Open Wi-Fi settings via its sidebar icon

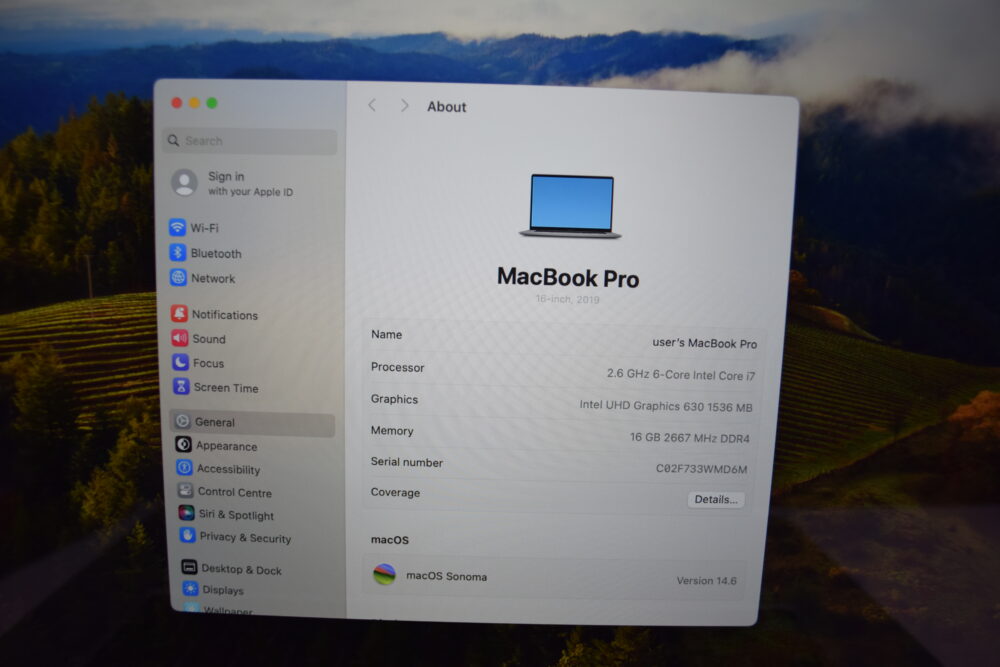(177, 227)
